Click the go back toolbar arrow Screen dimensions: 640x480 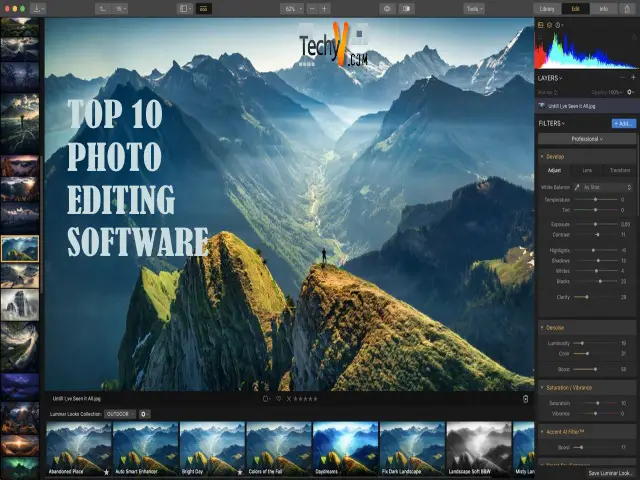pos(103,9)
